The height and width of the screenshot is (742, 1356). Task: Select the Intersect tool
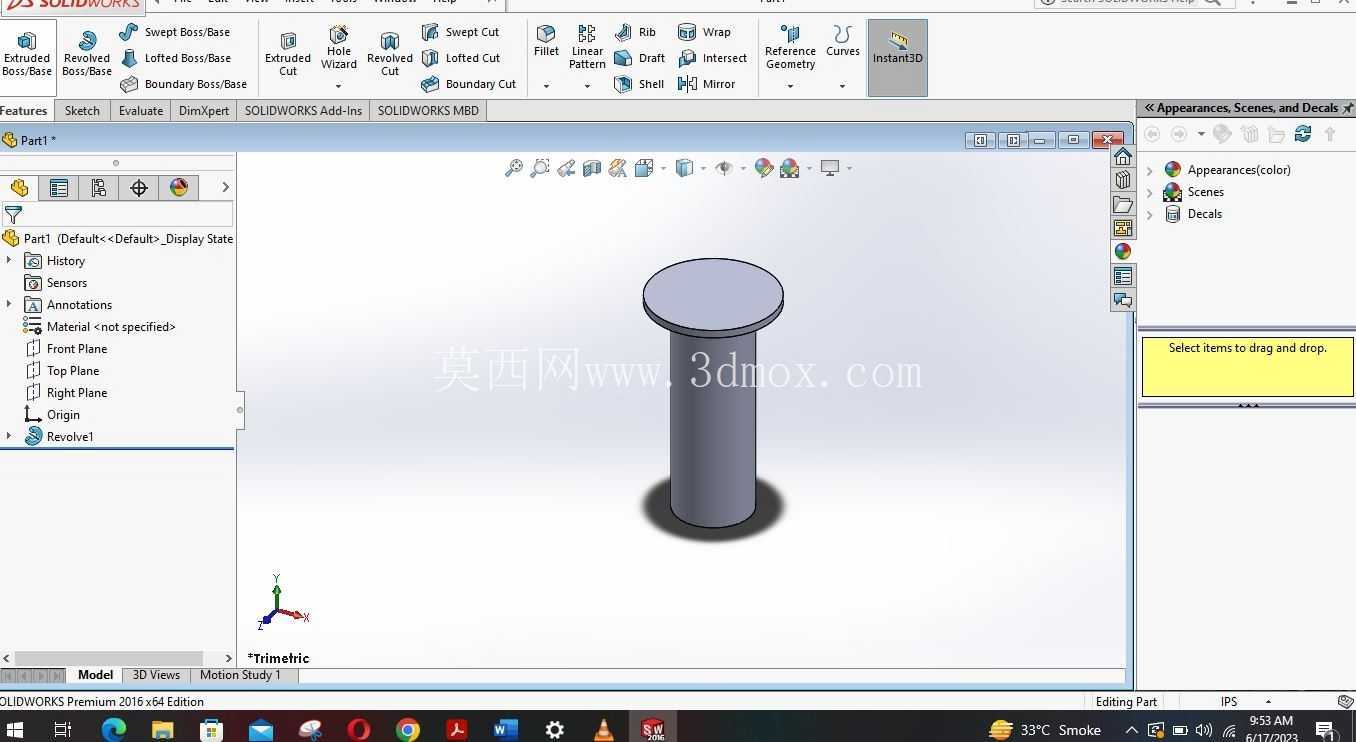712,58
